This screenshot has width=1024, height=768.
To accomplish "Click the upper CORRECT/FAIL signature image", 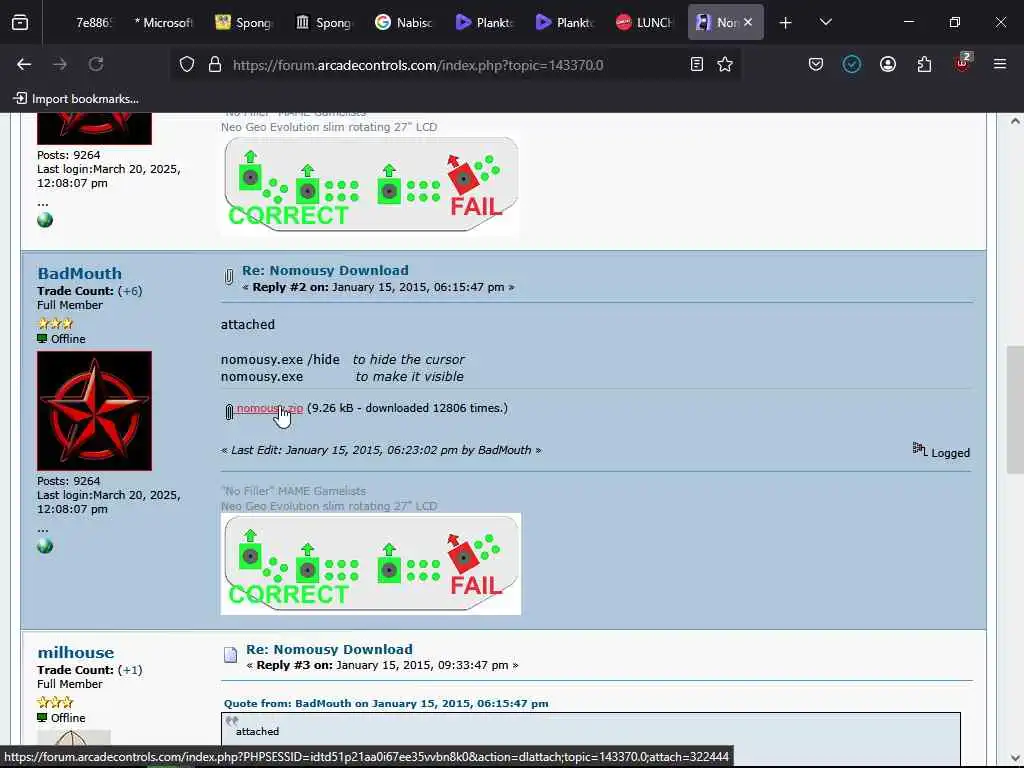I will coord(371,185).
